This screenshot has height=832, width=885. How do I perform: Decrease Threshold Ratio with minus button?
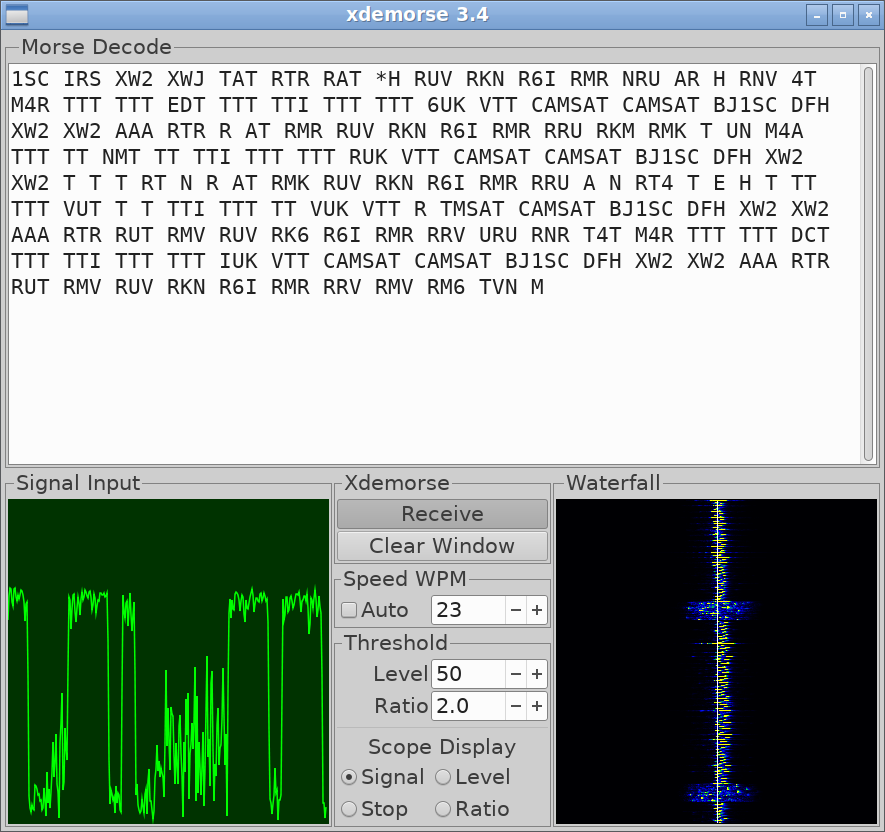coord(516,706)
